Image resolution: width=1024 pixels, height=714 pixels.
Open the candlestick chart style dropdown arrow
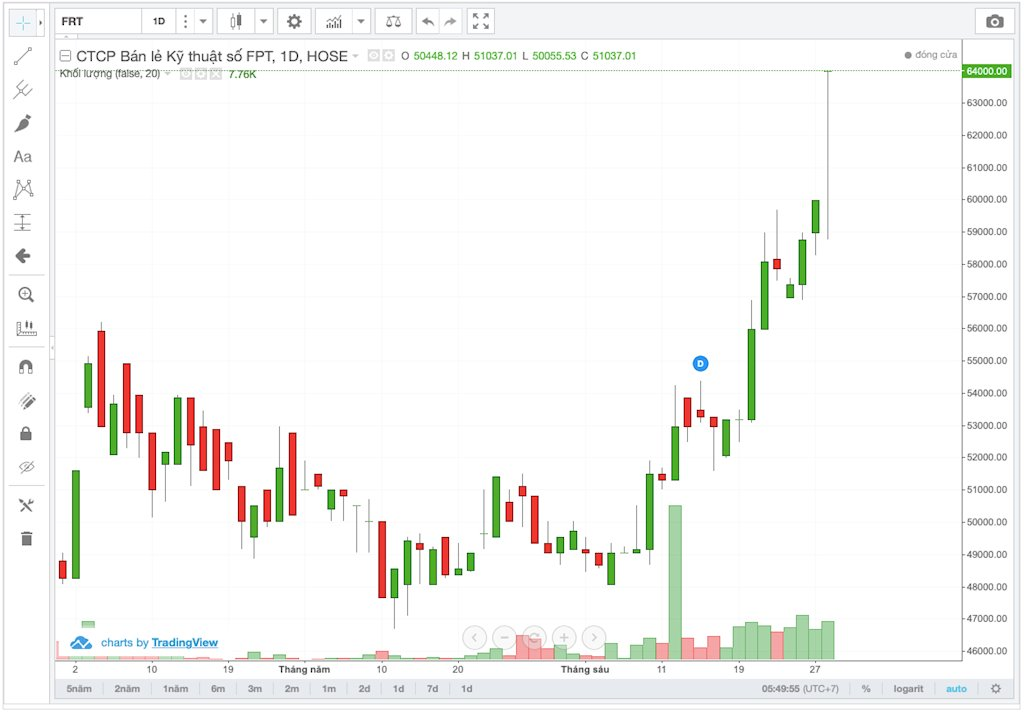coord(263,21)
